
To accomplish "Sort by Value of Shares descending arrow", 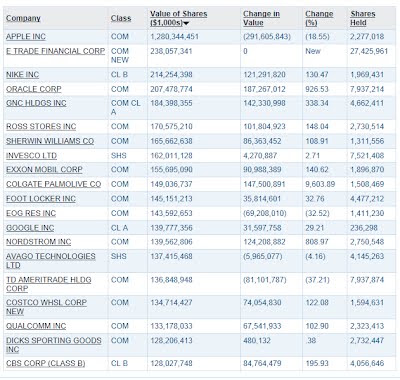I will tap(186, 23).
